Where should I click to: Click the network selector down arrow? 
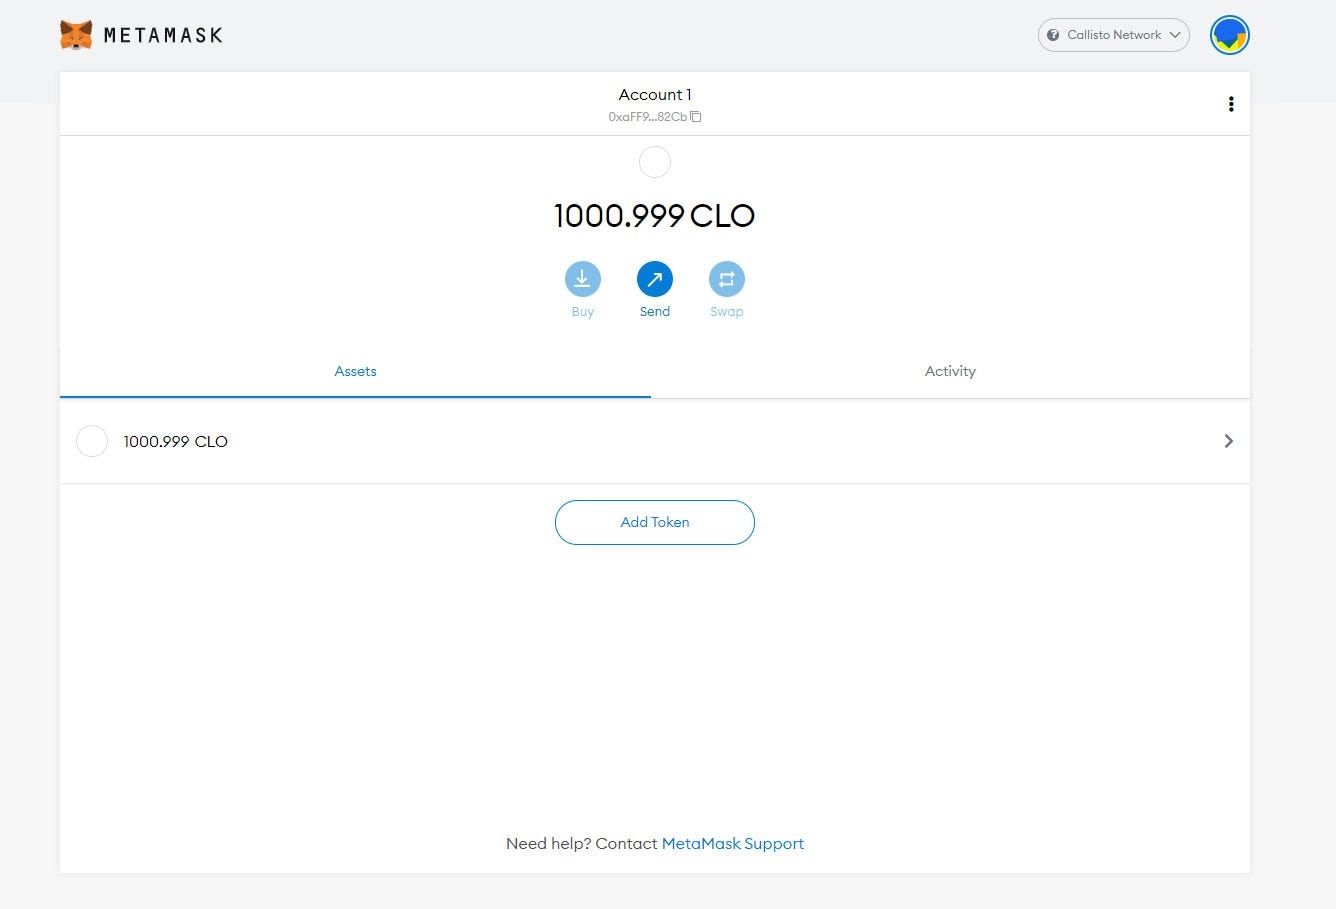click(x=1175, y=35)
